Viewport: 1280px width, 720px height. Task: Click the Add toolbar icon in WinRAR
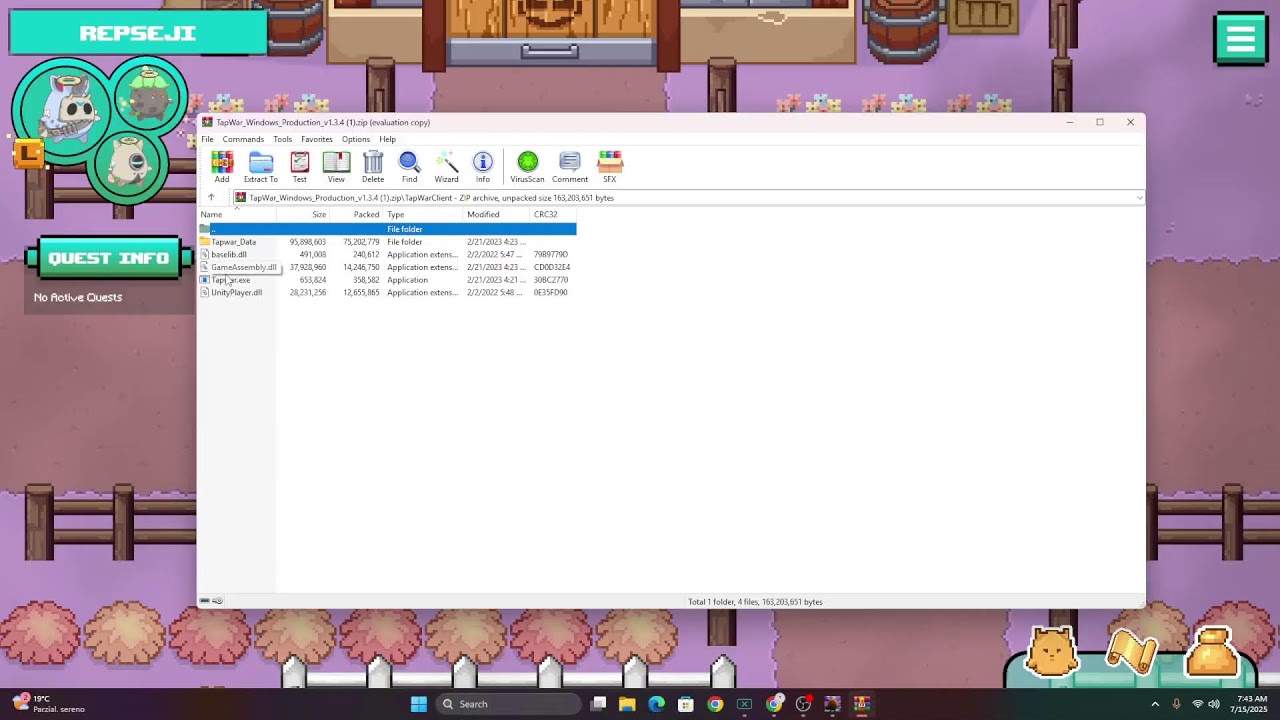(x=222, y=167)
